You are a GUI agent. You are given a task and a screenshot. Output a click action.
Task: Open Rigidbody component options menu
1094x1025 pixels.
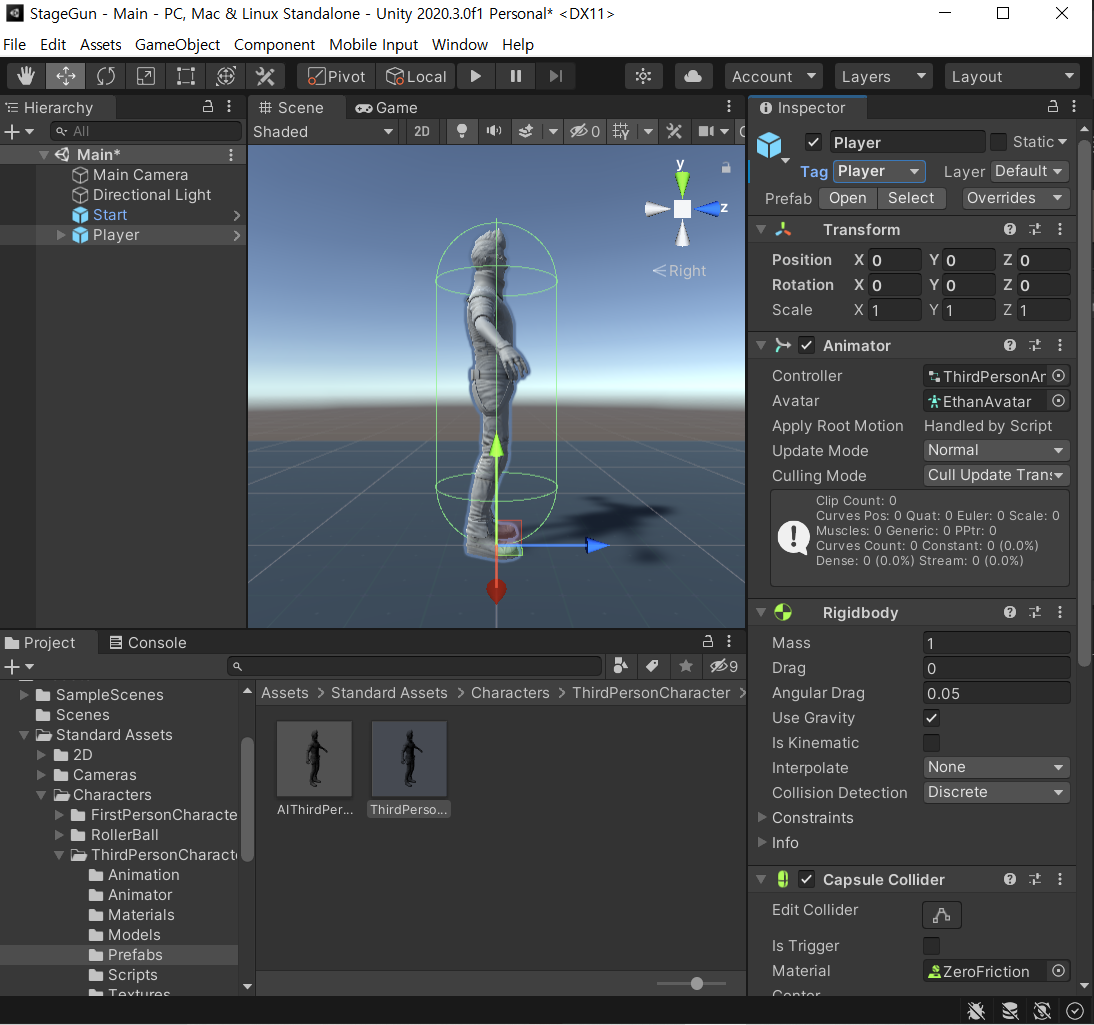[1060, 613]
